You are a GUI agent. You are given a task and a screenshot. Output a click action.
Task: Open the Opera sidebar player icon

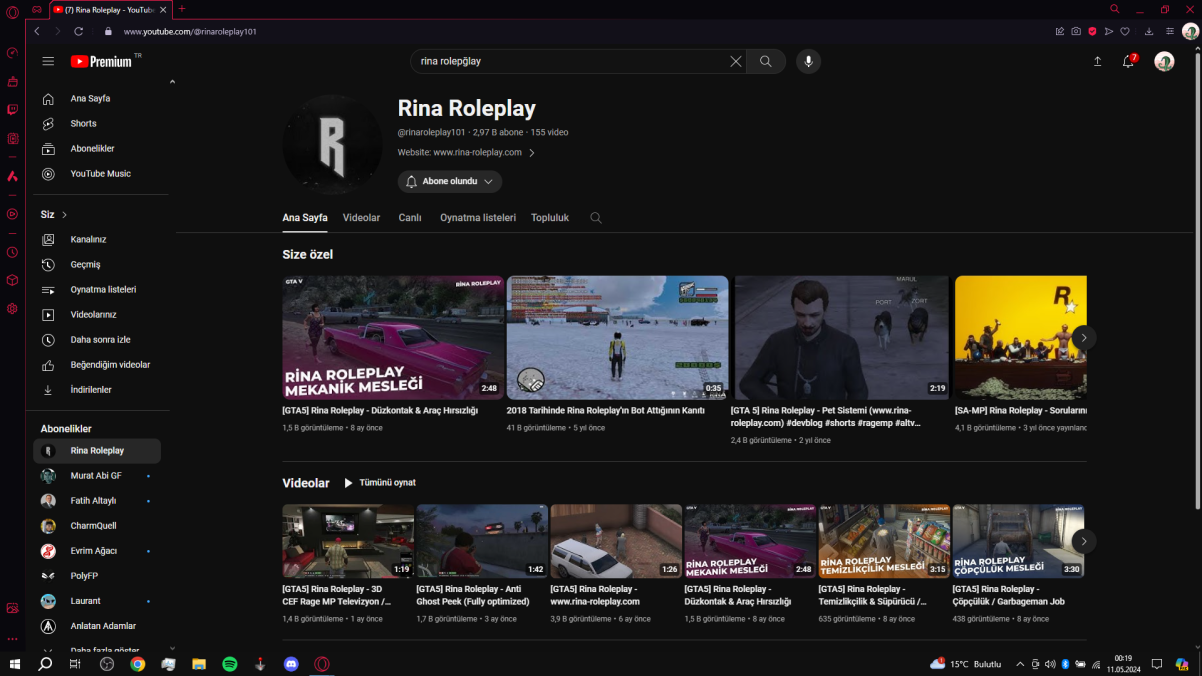pos(12,213)
